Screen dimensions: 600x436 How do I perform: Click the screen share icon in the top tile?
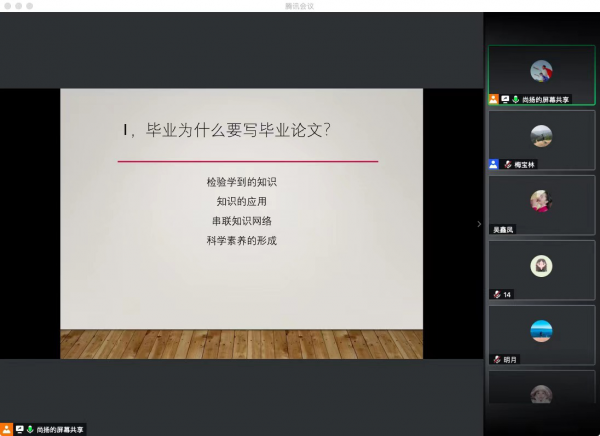pos(505,100)
